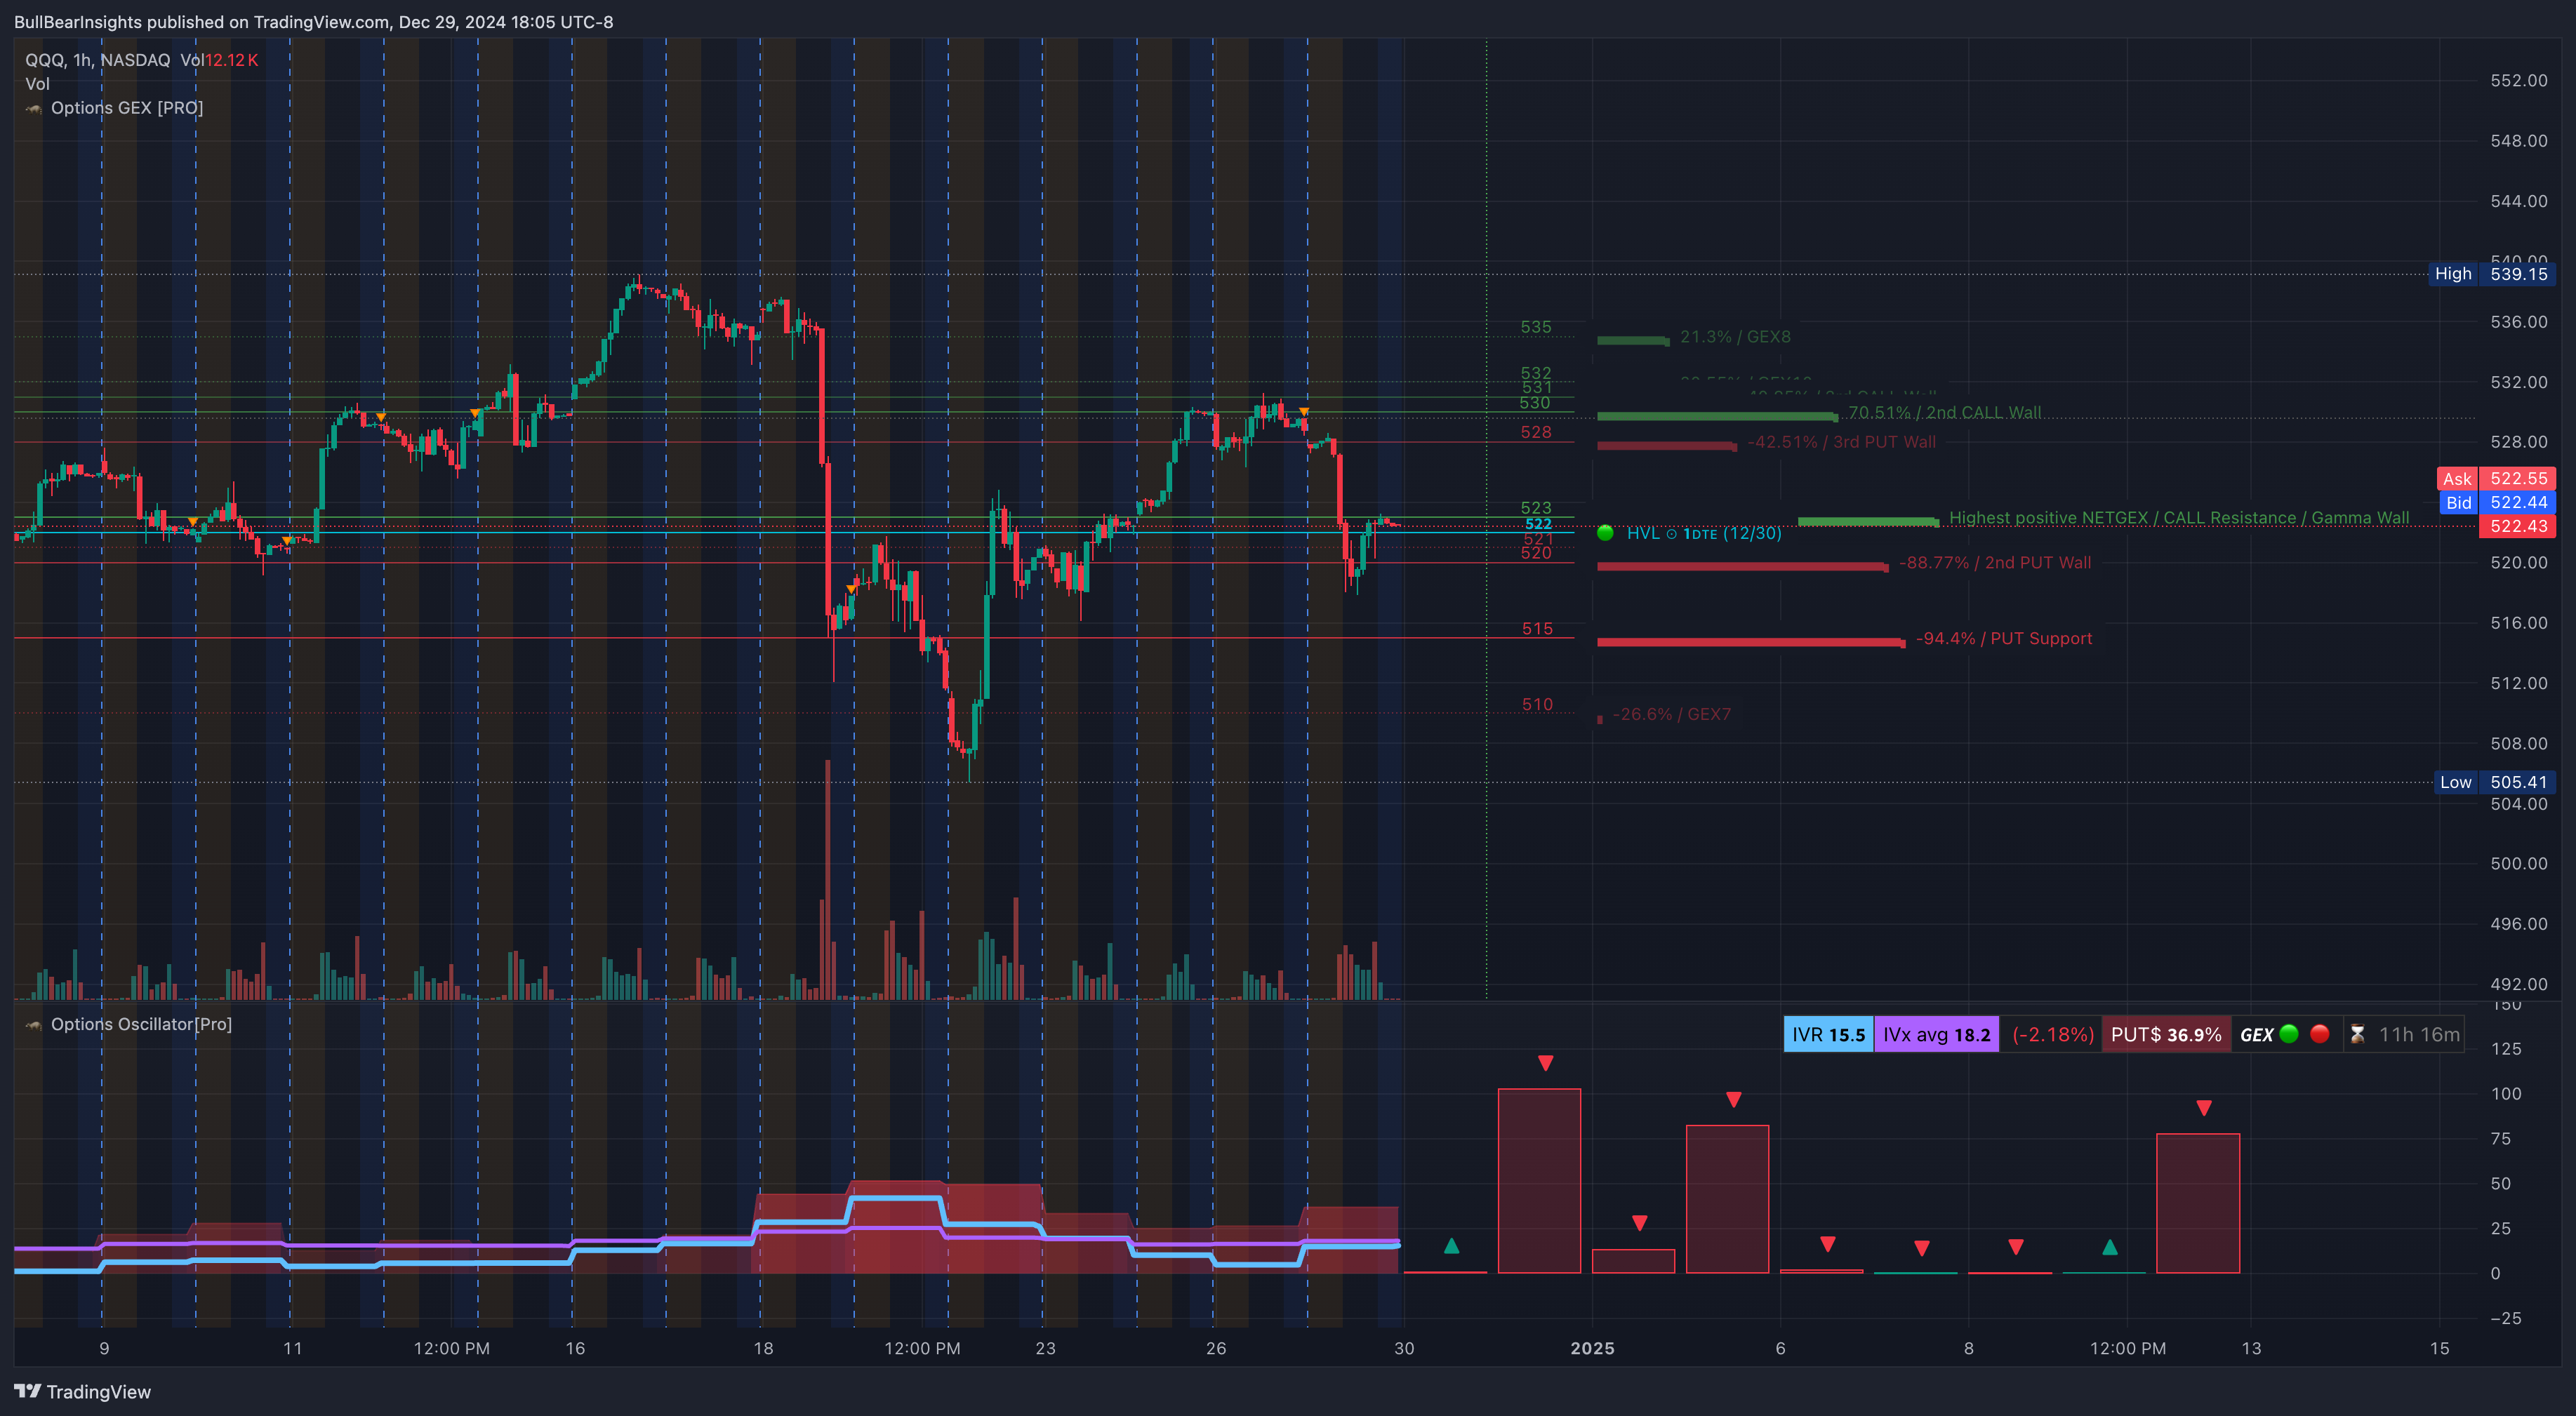Click the 23 date label on time axis

pos(1045,1349)
